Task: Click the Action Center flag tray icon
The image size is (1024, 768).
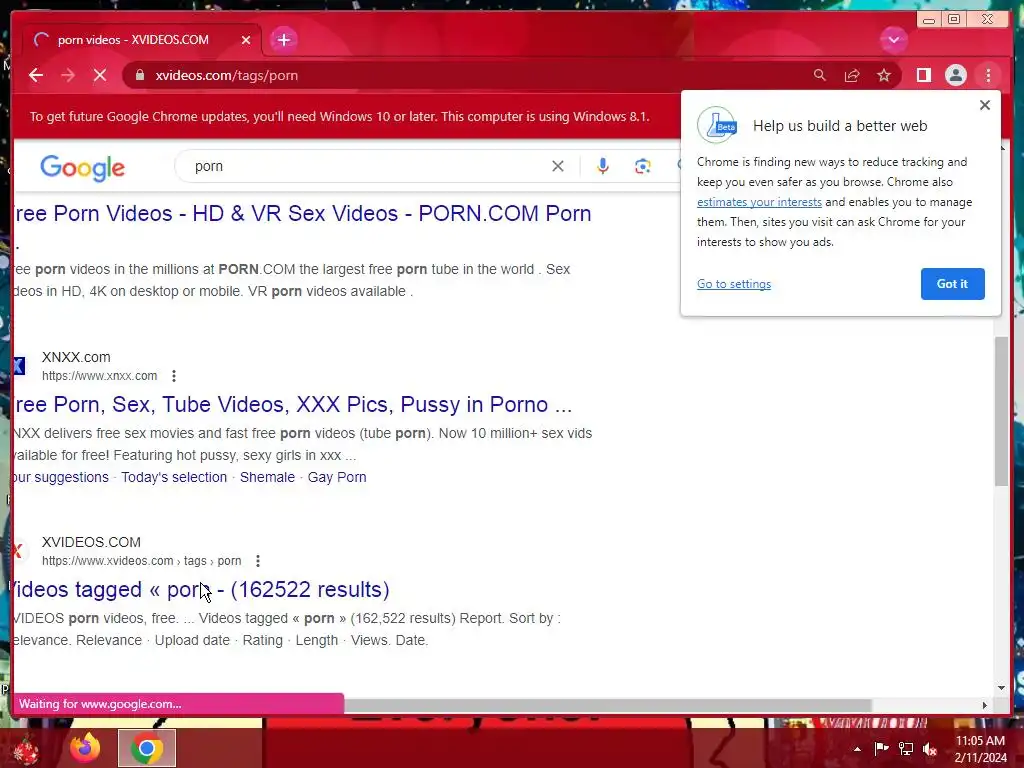Action: [x=881, y=748]
